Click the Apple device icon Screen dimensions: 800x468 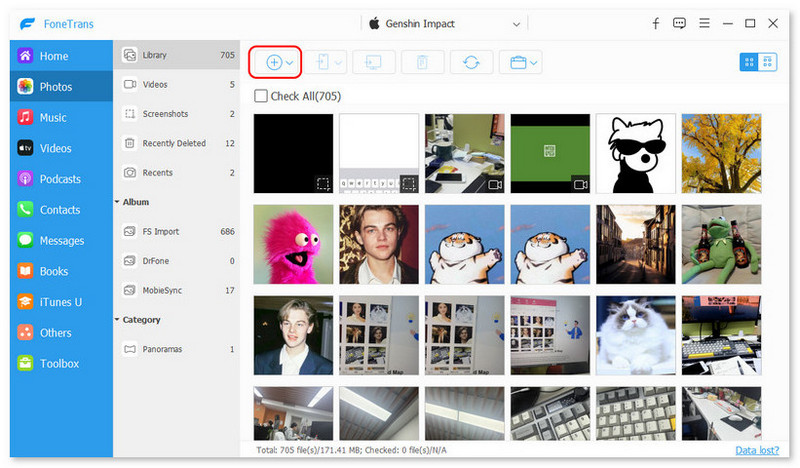click(374, 23)
